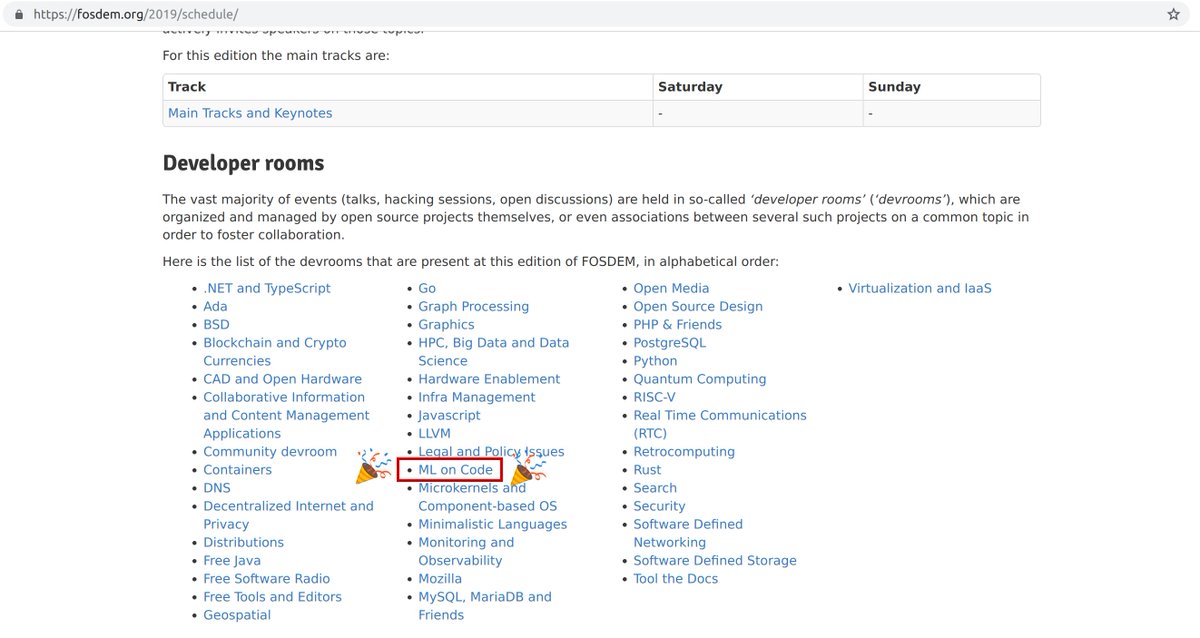
Task: Open Microkernels and Component-based OS devroom
Action: pyautogui.click(x=487, y=497)
